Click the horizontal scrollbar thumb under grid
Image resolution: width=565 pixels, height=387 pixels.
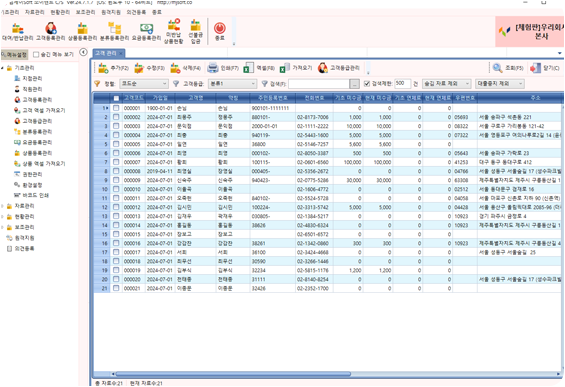coord(233,374)
